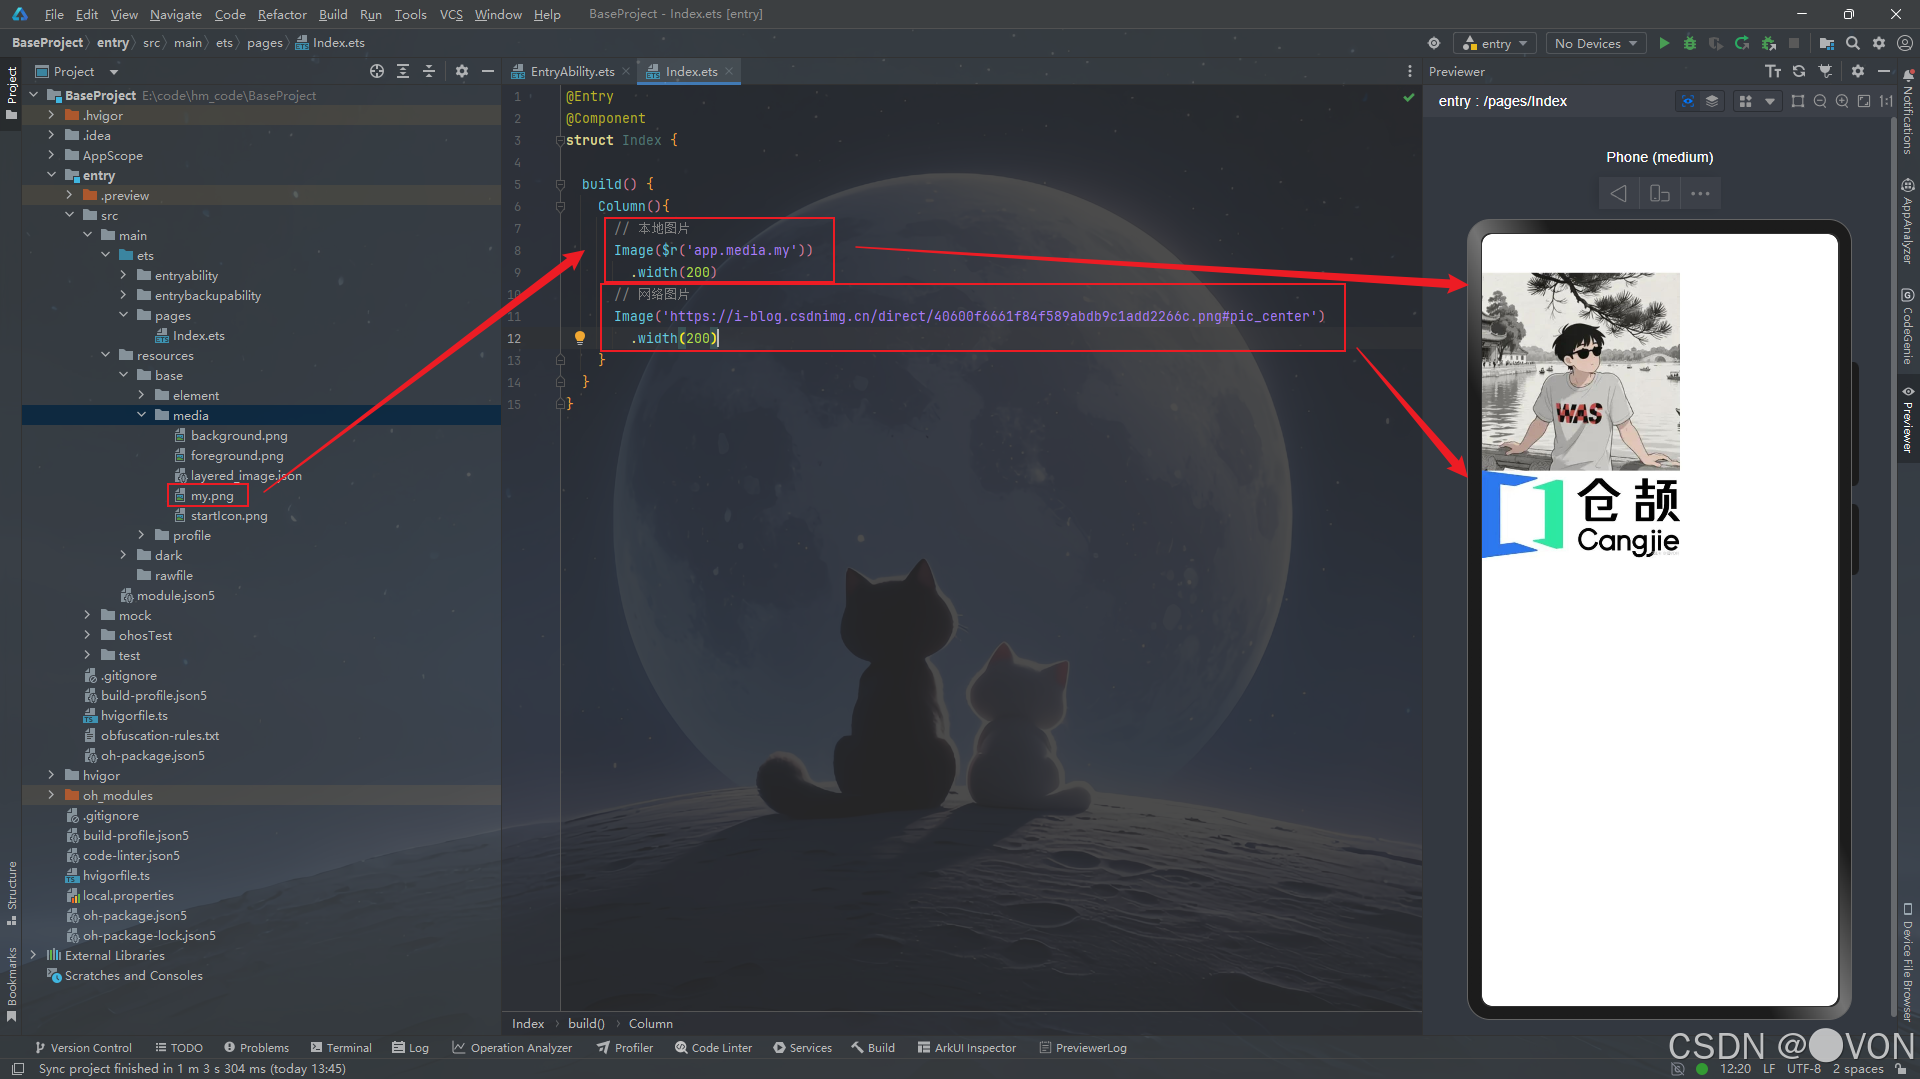This screenshot has width=1920, height=1079.
Task: Open the previewer more options ellipsis
Action: tap(1700, 193)
